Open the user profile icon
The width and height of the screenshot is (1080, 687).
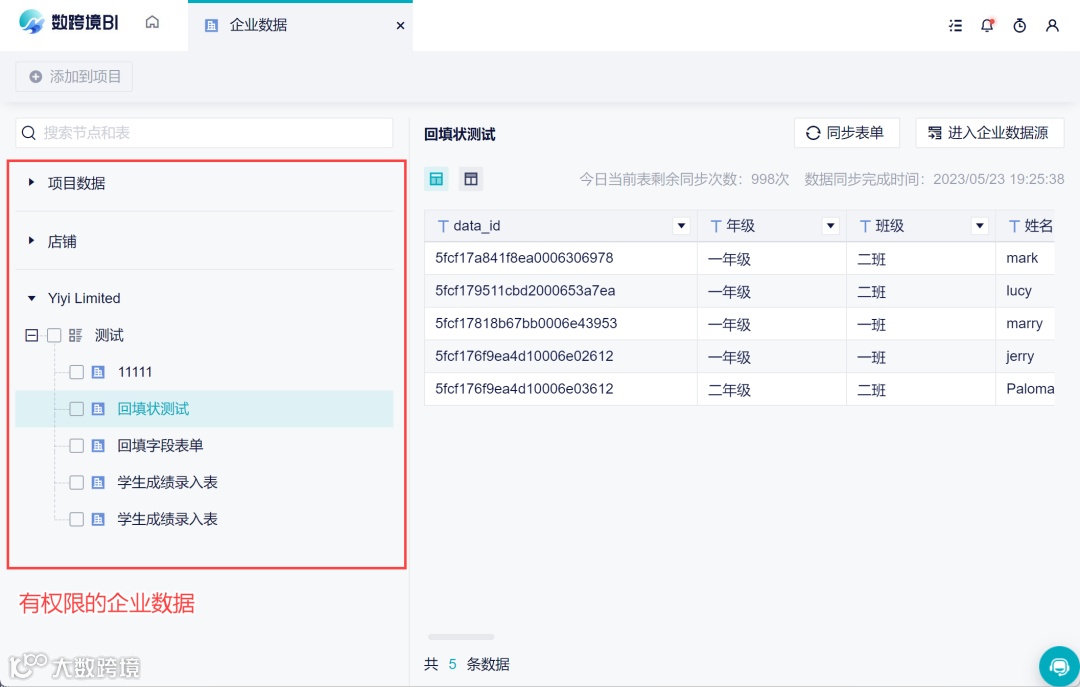pyautogui.click(x=1052, y=25)
